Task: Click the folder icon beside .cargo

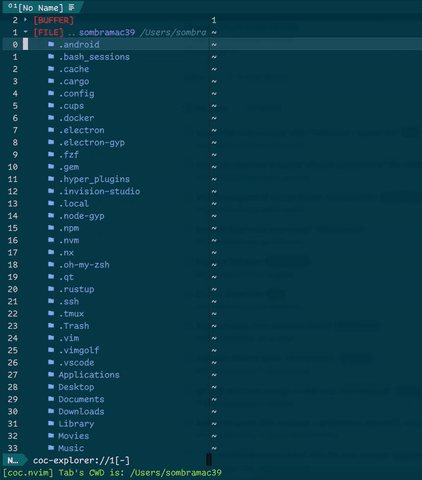Action: (x=51, y=81)
